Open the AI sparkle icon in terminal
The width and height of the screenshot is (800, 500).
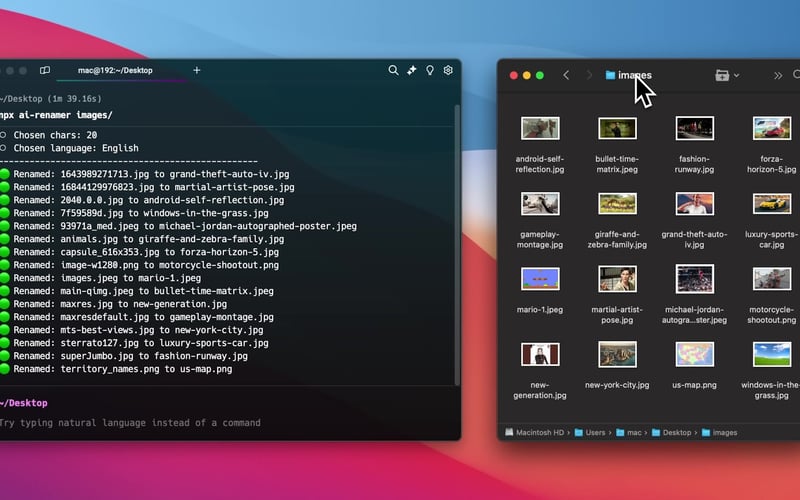pyautogui.click(x=412, y=70)
